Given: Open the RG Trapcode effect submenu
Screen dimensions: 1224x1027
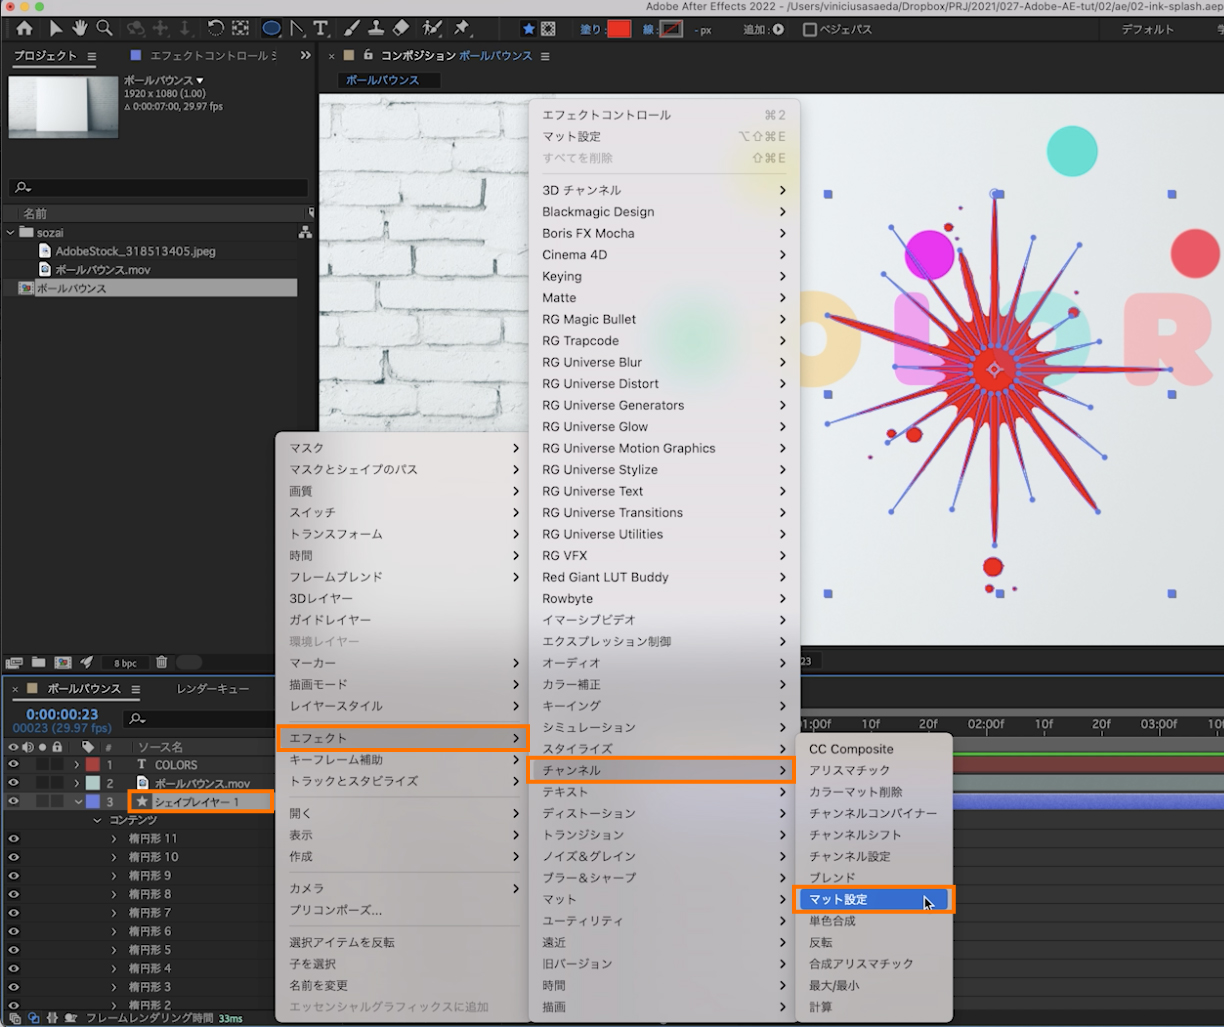Looking at the screenshot, I should (664, 340).
